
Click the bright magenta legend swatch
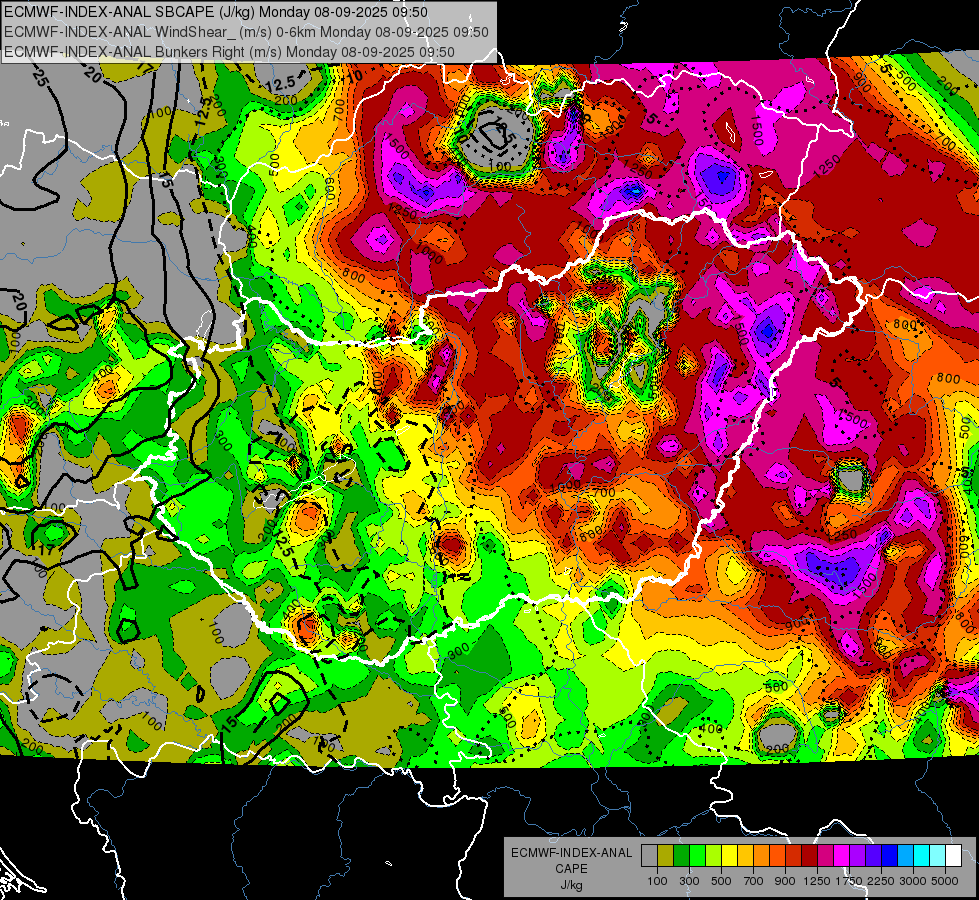pyautogui.click(x=842, y=856)
